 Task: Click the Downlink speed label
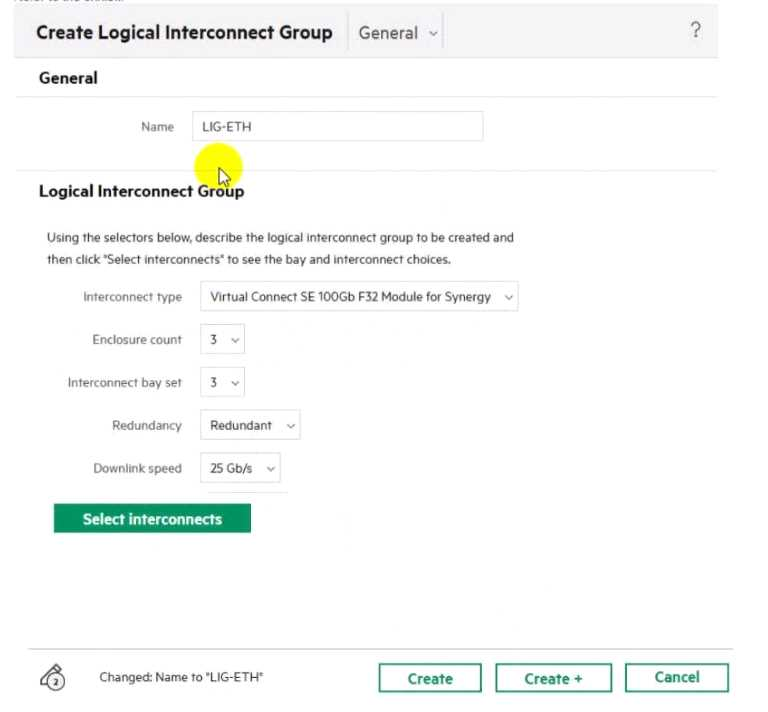point(137,468)
